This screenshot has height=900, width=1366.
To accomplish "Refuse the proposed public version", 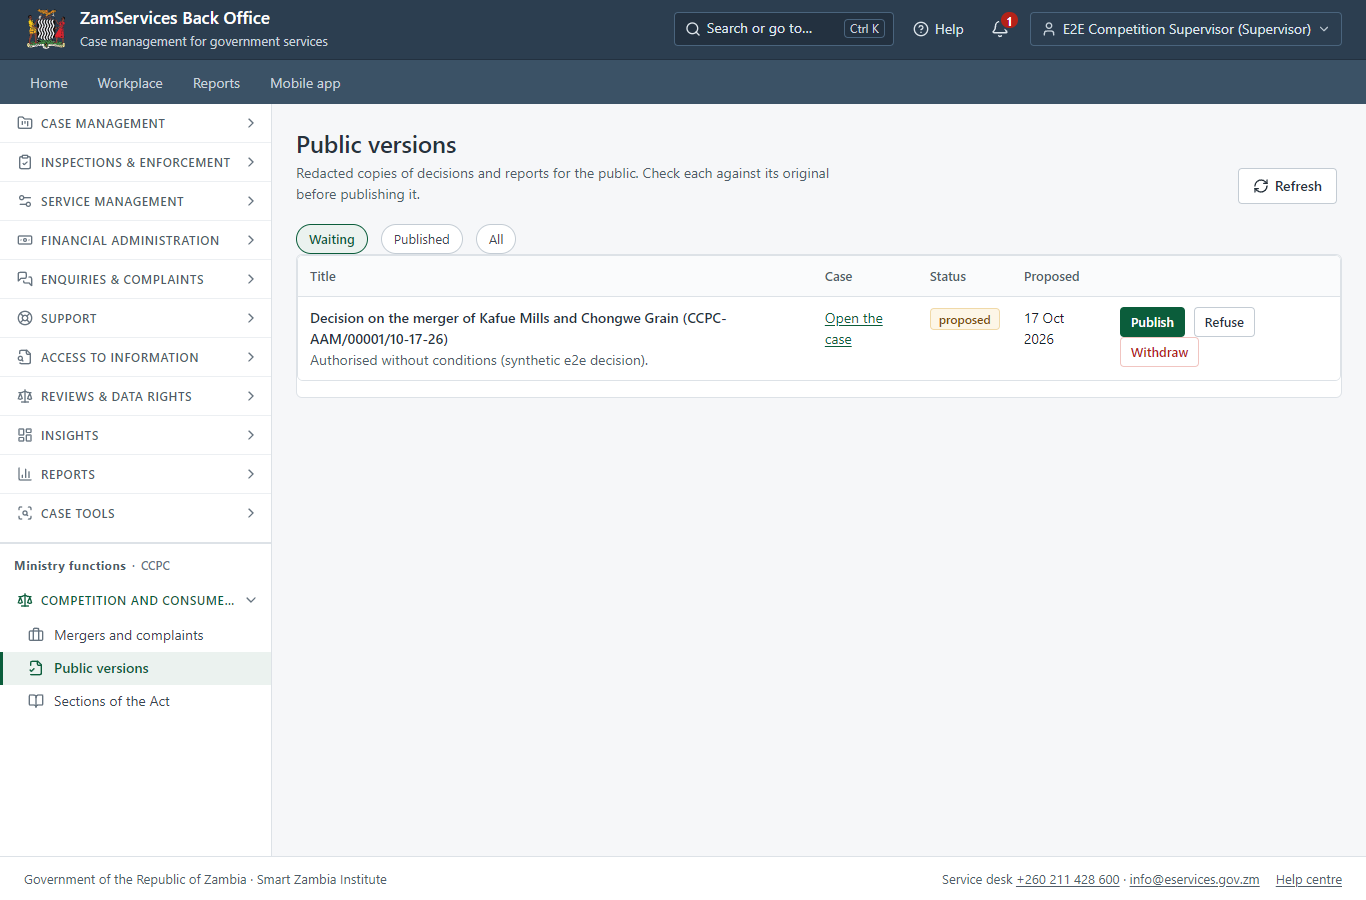I will pos(1224,322).
